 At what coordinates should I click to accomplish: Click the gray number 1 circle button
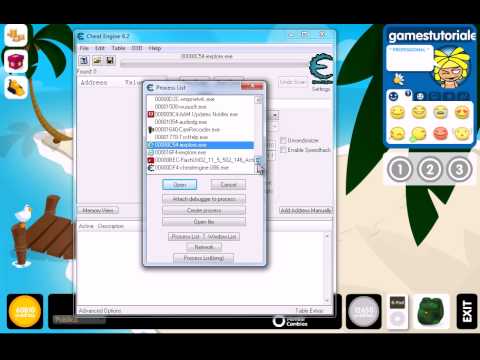click(x=400, y=170)
